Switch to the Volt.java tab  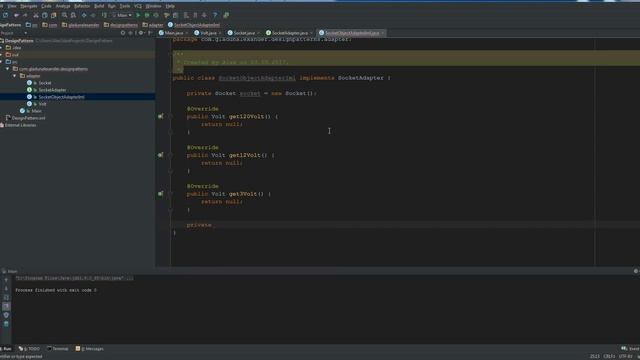coord(208,33)
